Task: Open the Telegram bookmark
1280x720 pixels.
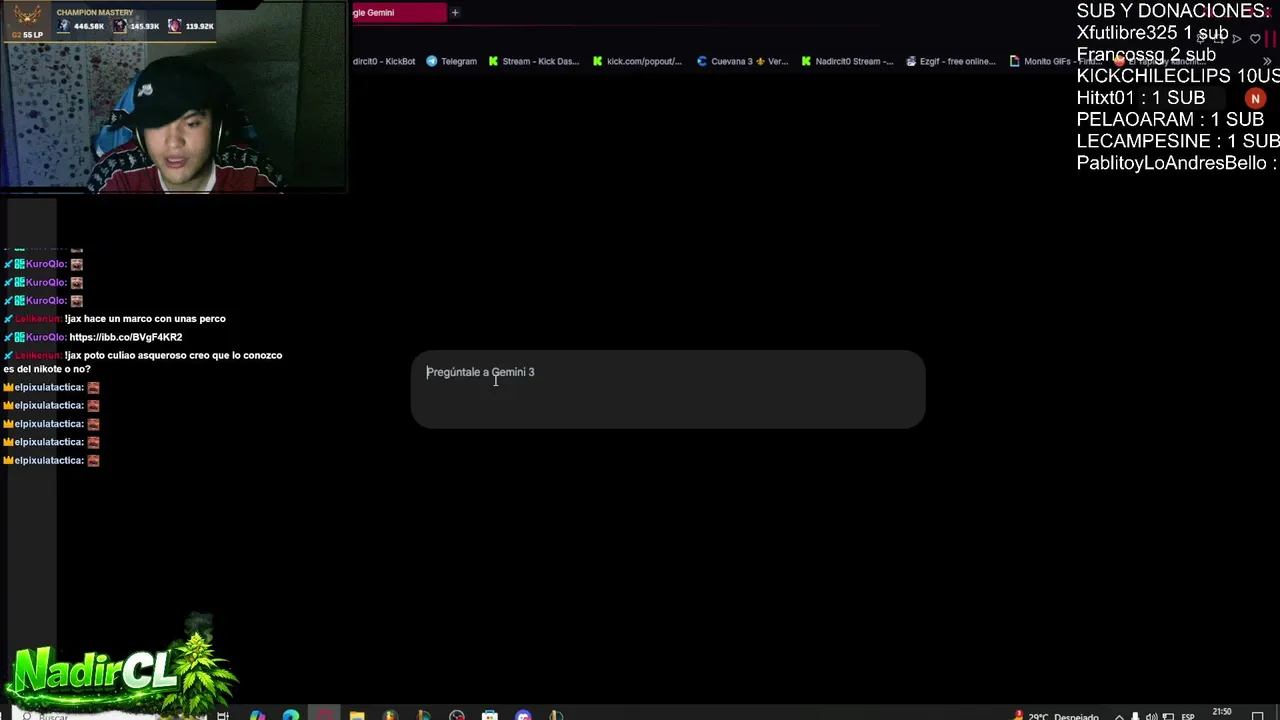Action: pyautogui.click(x=451, y=61)
